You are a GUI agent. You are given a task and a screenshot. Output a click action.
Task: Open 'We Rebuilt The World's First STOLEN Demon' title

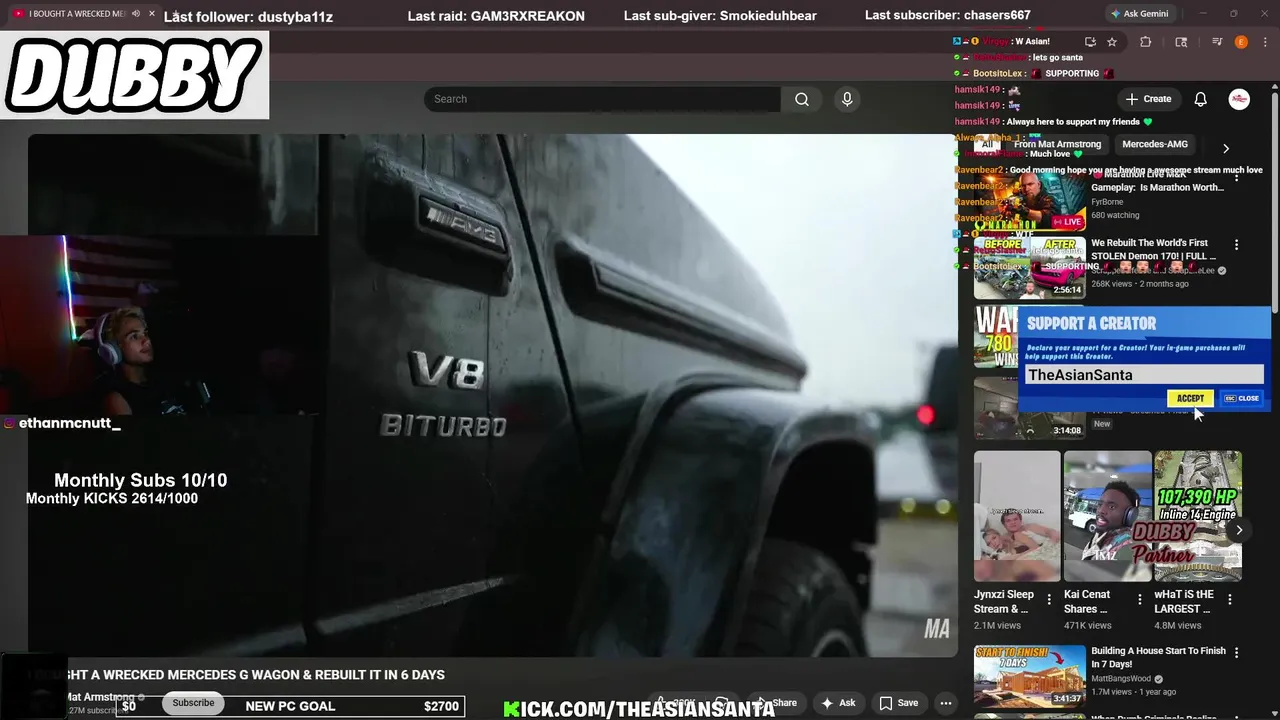coord(1153,249)
